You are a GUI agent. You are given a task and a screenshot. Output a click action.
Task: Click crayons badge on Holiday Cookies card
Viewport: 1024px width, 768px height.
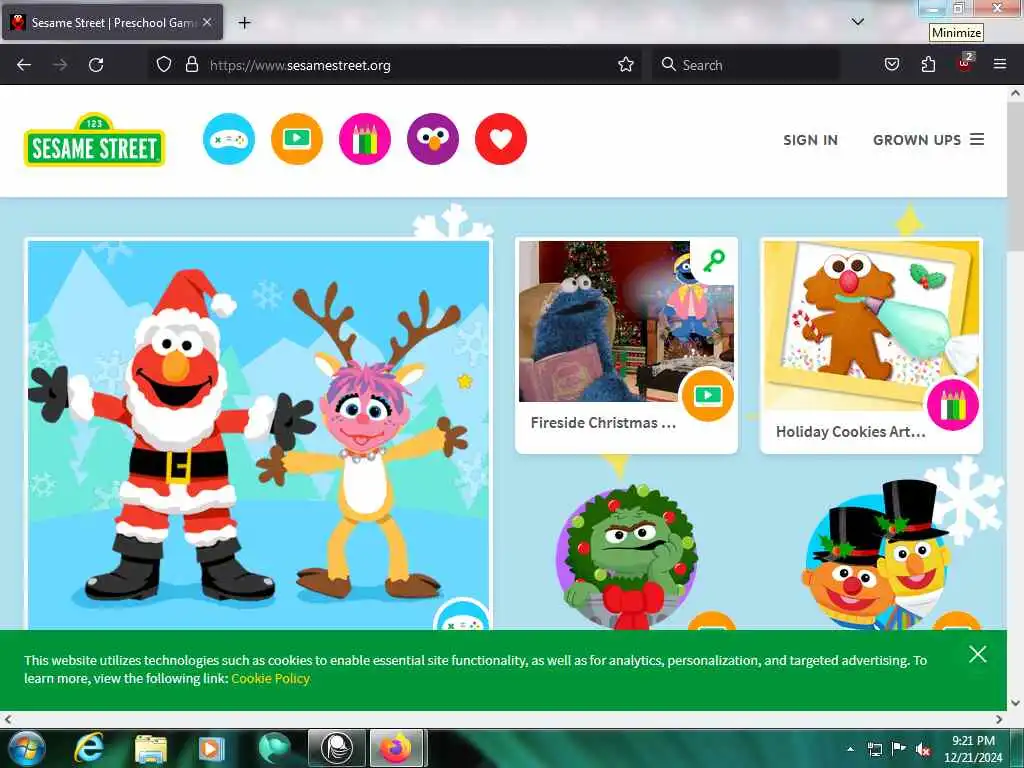point(953,405)
